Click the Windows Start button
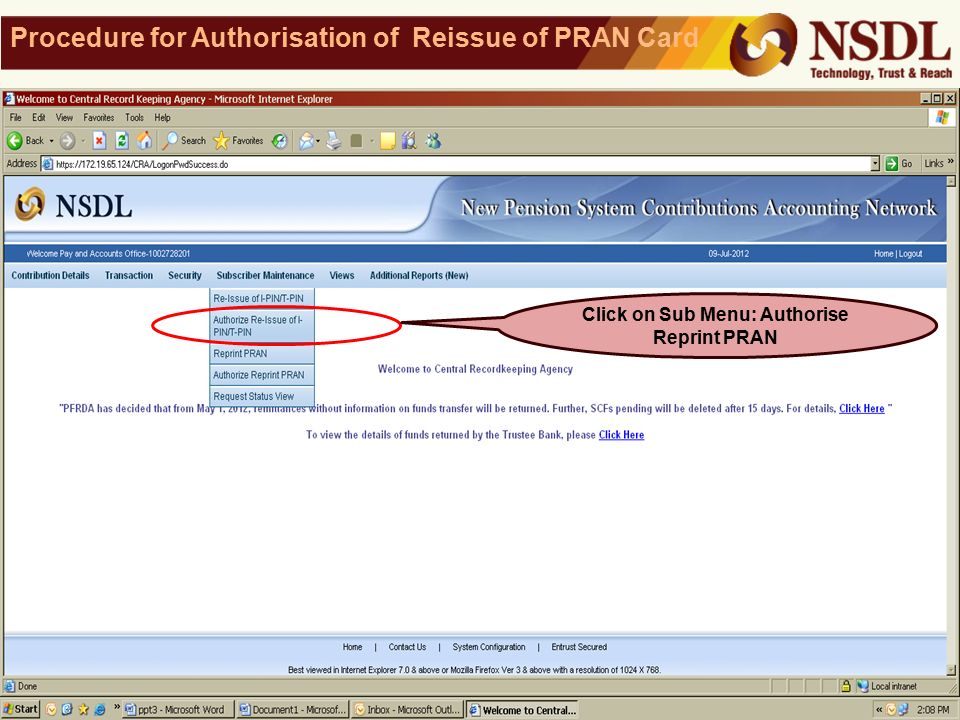 click(21, 709)
